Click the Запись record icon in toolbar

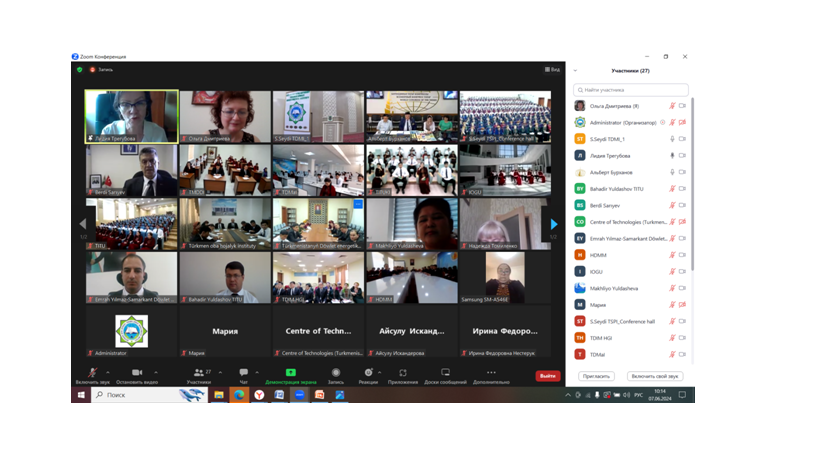click(x=336, y=372)
